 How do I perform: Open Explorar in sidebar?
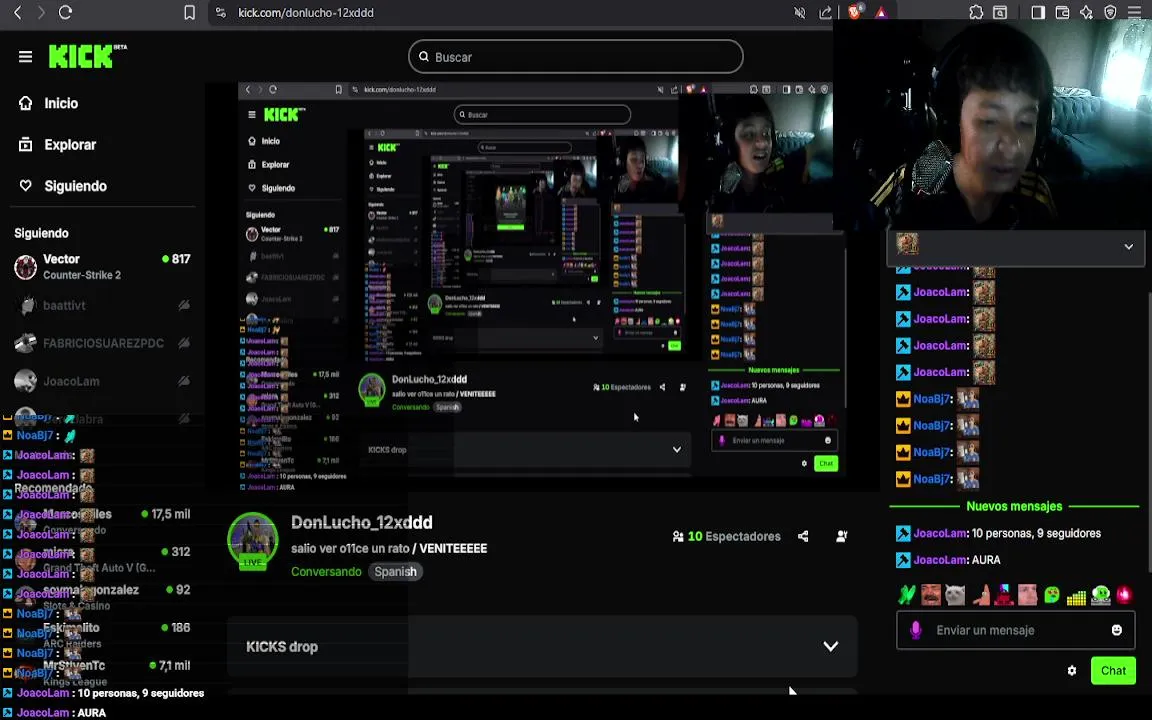coord(70,145)
